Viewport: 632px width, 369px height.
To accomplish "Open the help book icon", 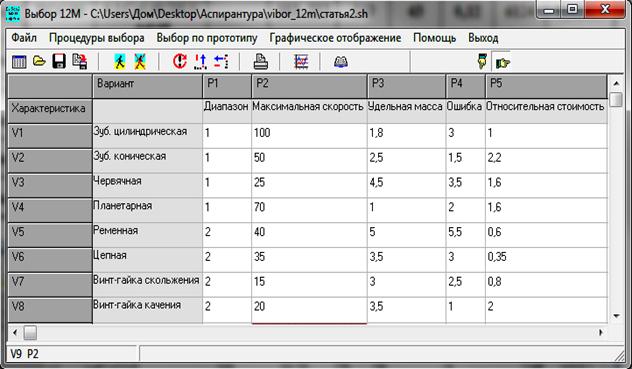I will point(341,62).
